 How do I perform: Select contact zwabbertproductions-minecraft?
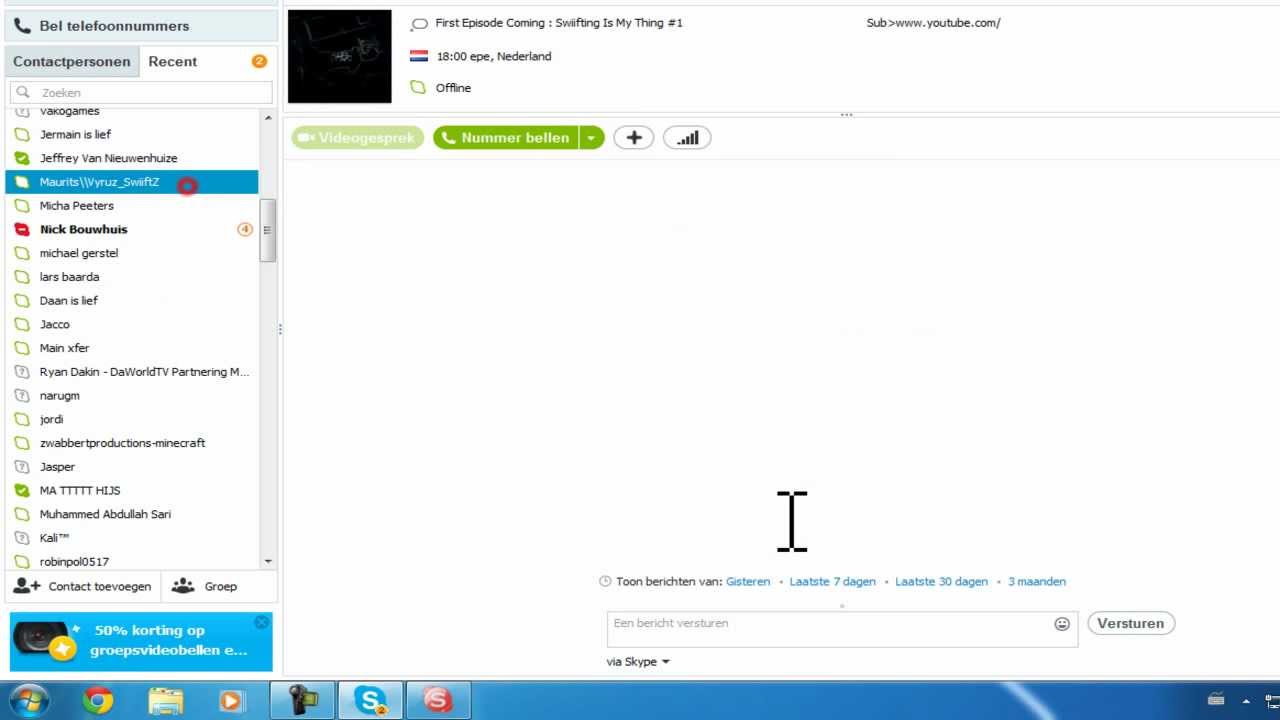tap(132, 443)
